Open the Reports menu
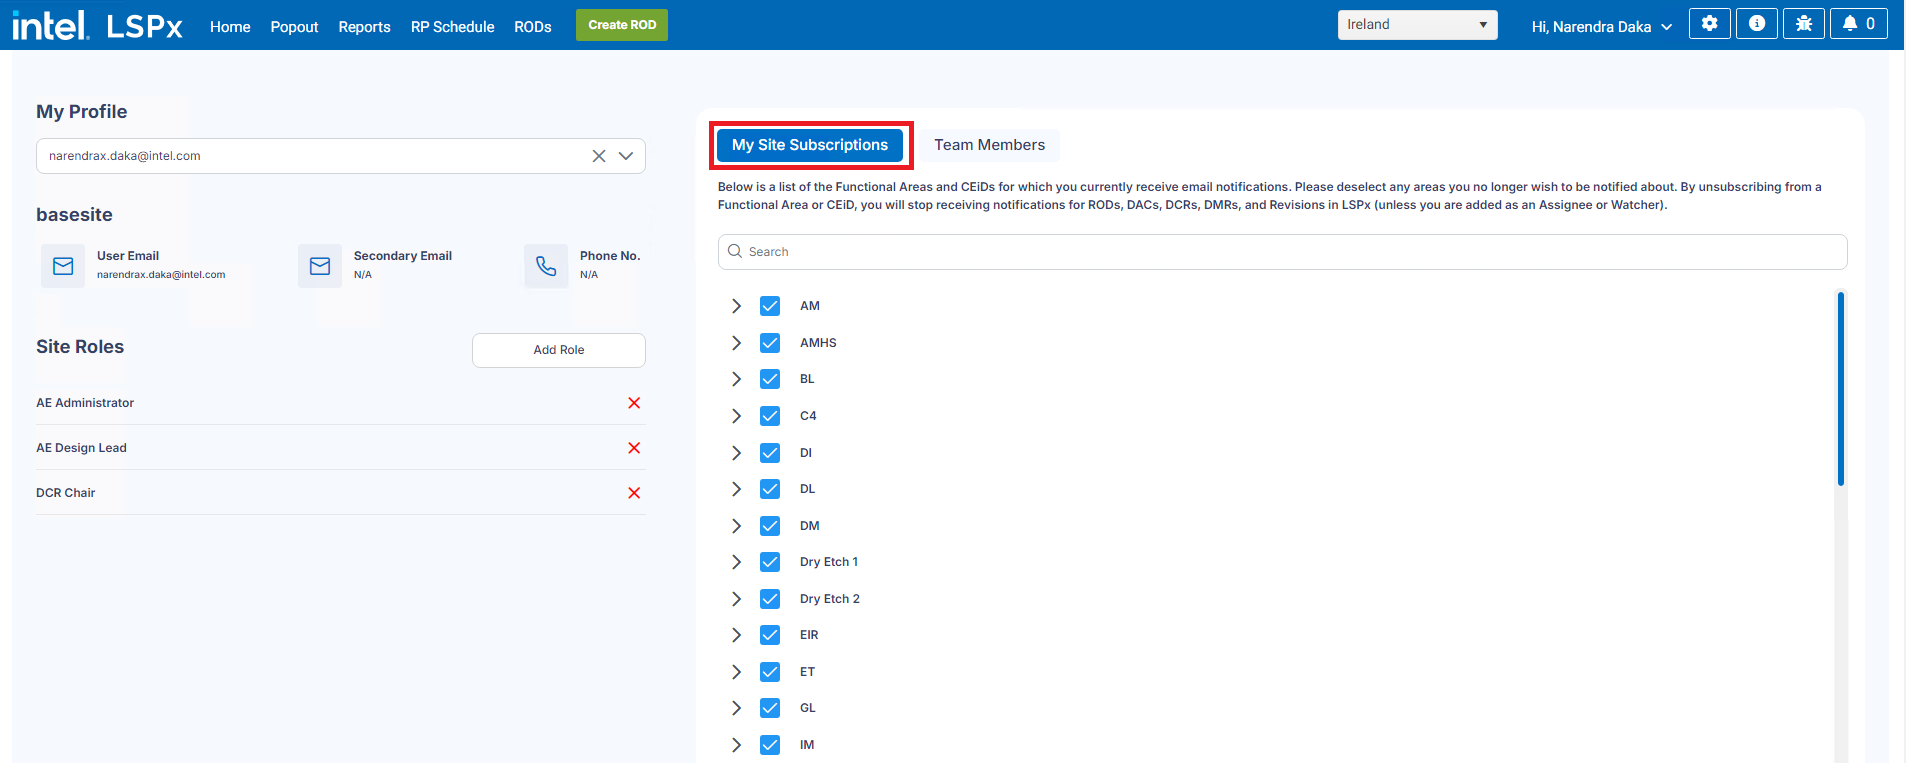 click(x=364, y=27)
